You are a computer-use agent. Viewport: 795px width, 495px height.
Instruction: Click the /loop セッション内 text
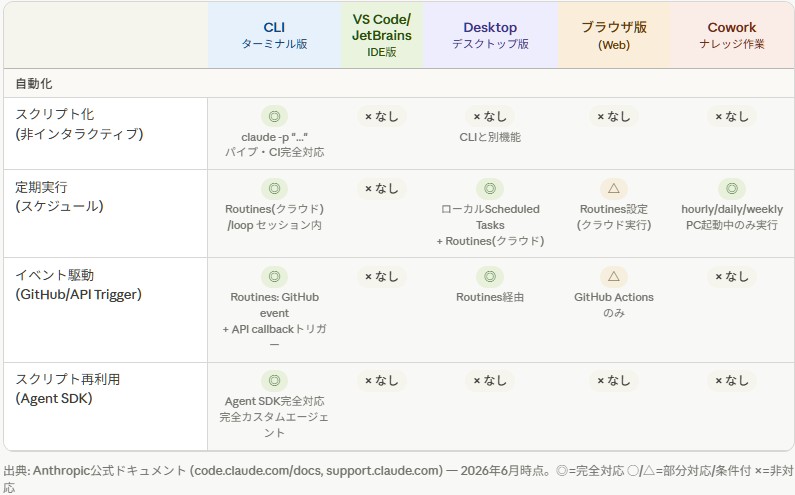tap(274, 225)
